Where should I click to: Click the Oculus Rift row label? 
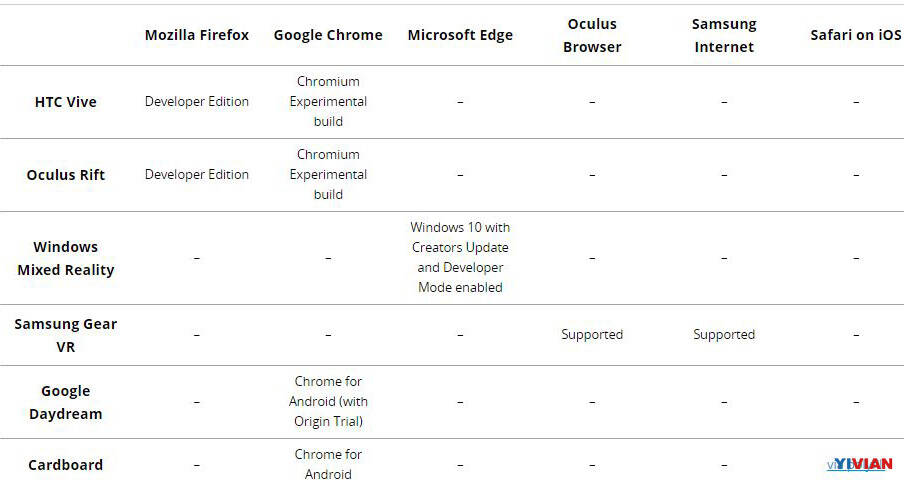(x=66, y=175)
